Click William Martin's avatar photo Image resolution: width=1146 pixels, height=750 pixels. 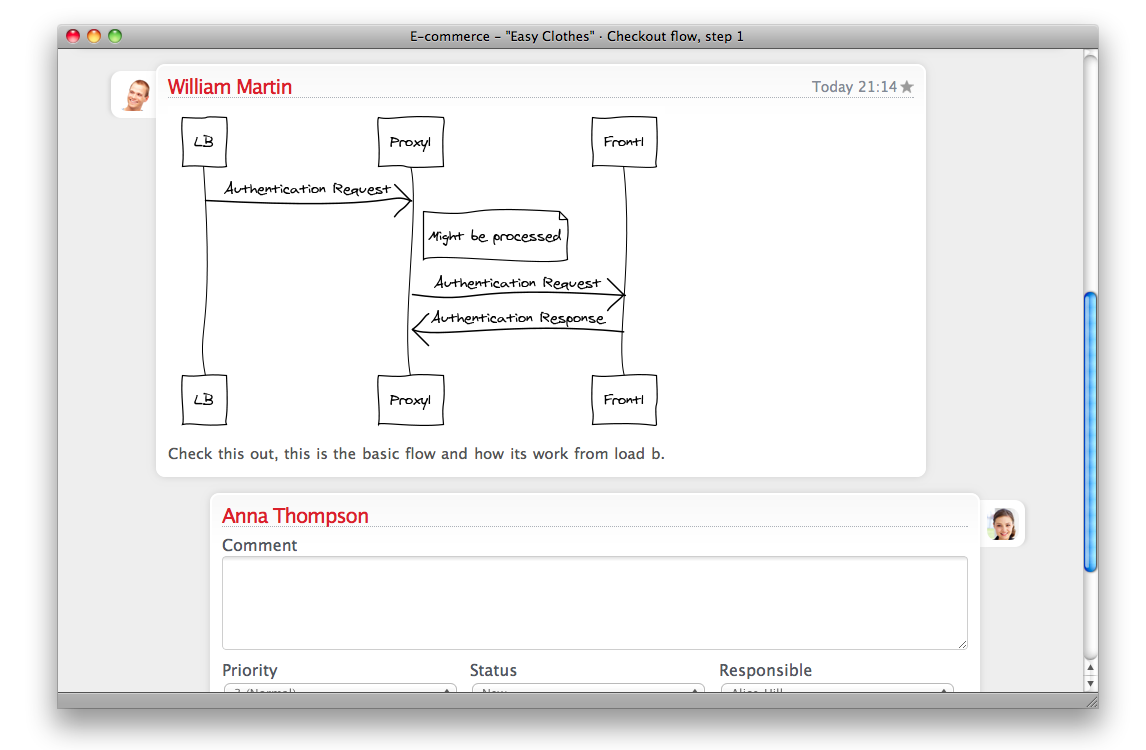[x=135, y=95]
